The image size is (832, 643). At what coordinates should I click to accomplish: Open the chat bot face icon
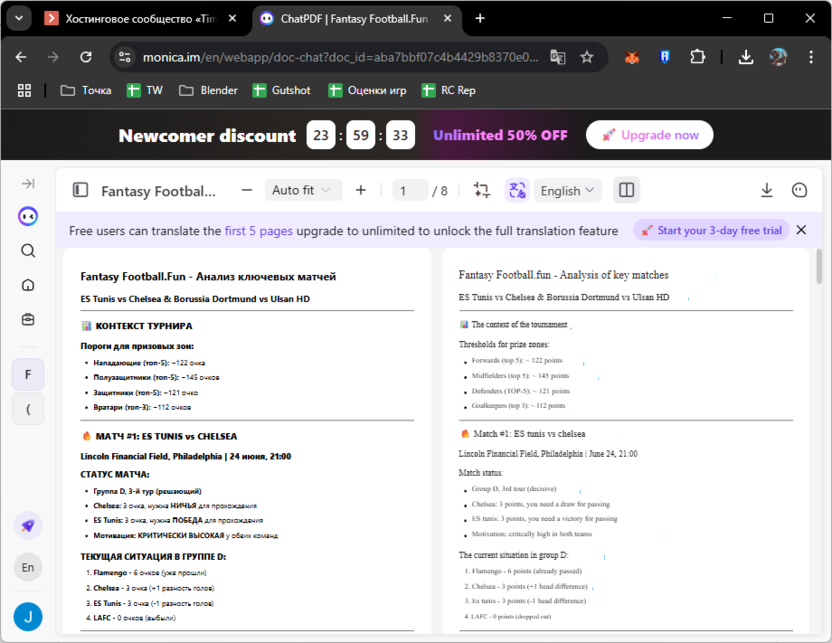[x=800, y=190]
